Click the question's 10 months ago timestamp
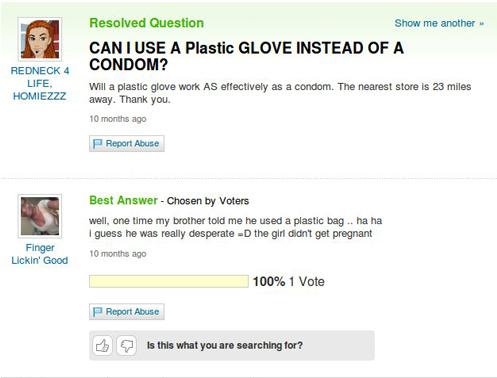497x378 pixels. [118, 119]
